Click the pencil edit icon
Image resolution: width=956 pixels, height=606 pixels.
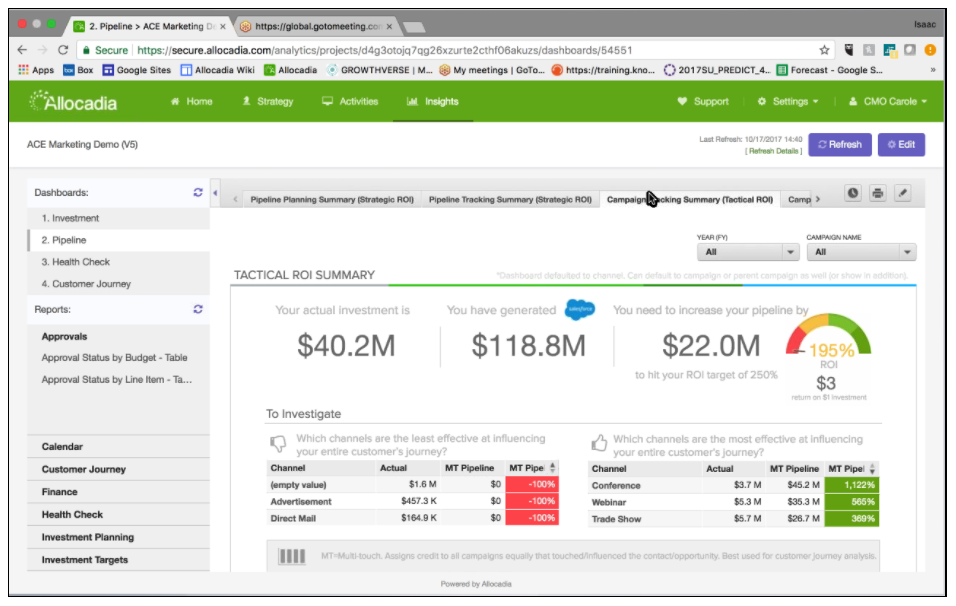902,193
